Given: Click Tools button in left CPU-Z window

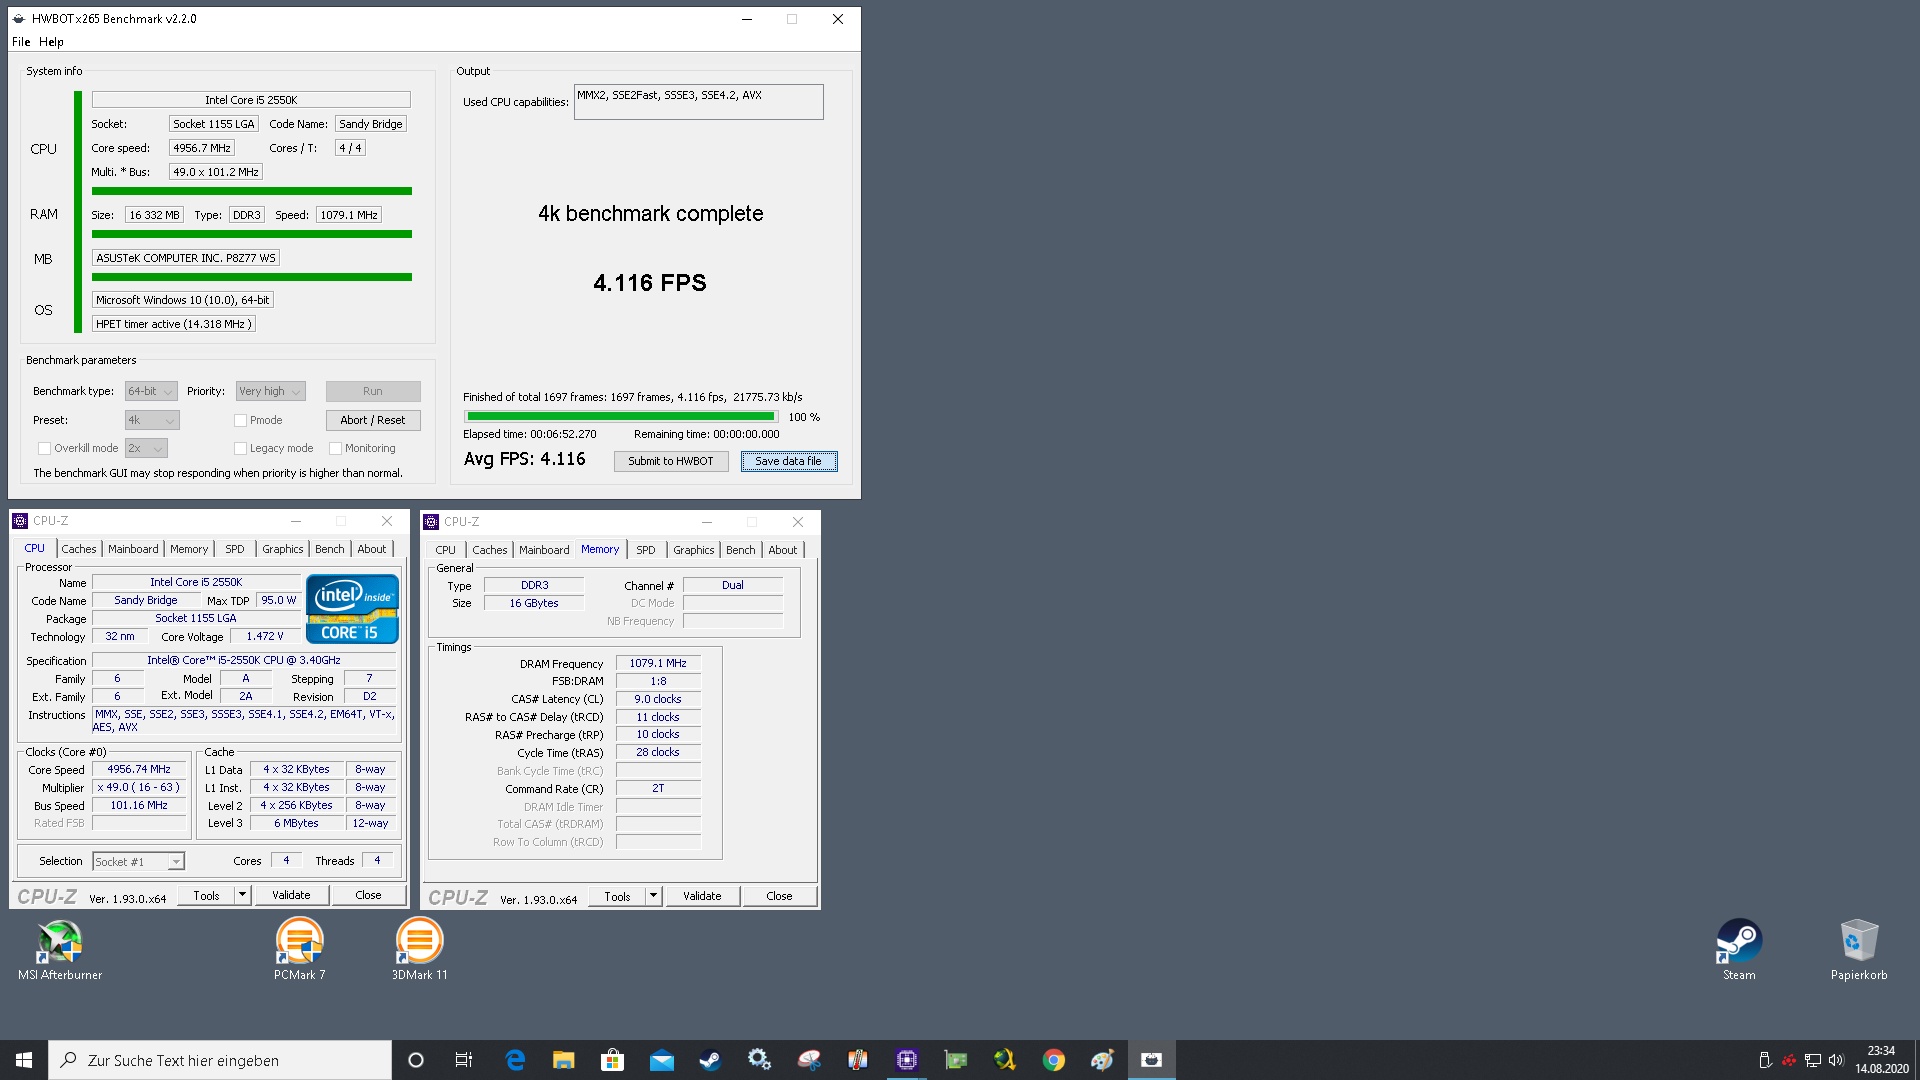Looking at the screenshot, I should (206, 896).
